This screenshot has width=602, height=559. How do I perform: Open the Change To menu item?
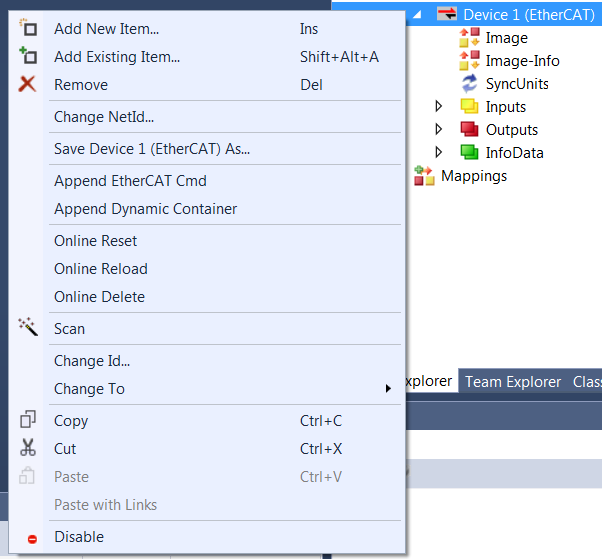coord(206,389)
